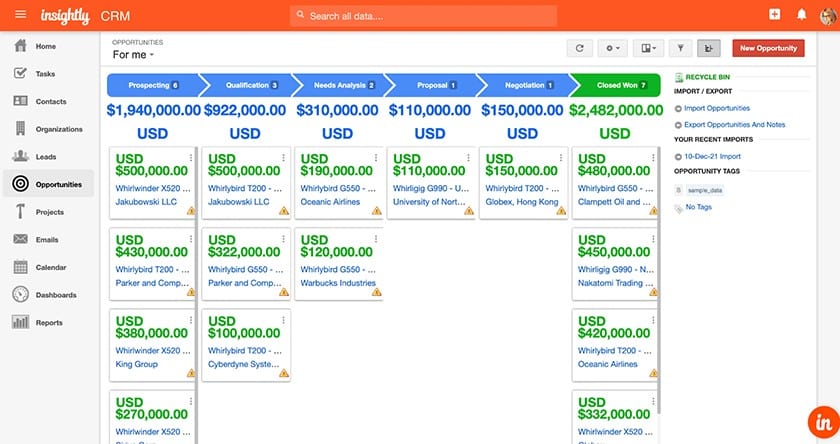The image size is (840, 444).
Task: Click into the Search all data field
Action: tap(423, 16)
